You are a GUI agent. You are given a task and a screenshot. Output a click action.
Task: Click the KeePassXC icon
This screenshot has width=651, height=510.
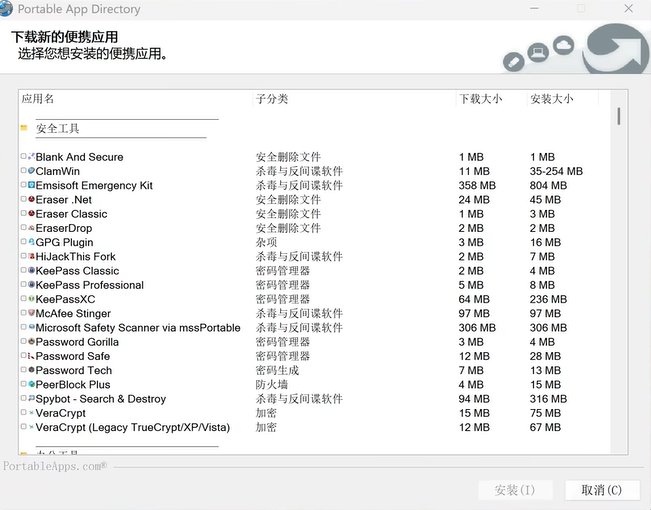coord(31,299)
